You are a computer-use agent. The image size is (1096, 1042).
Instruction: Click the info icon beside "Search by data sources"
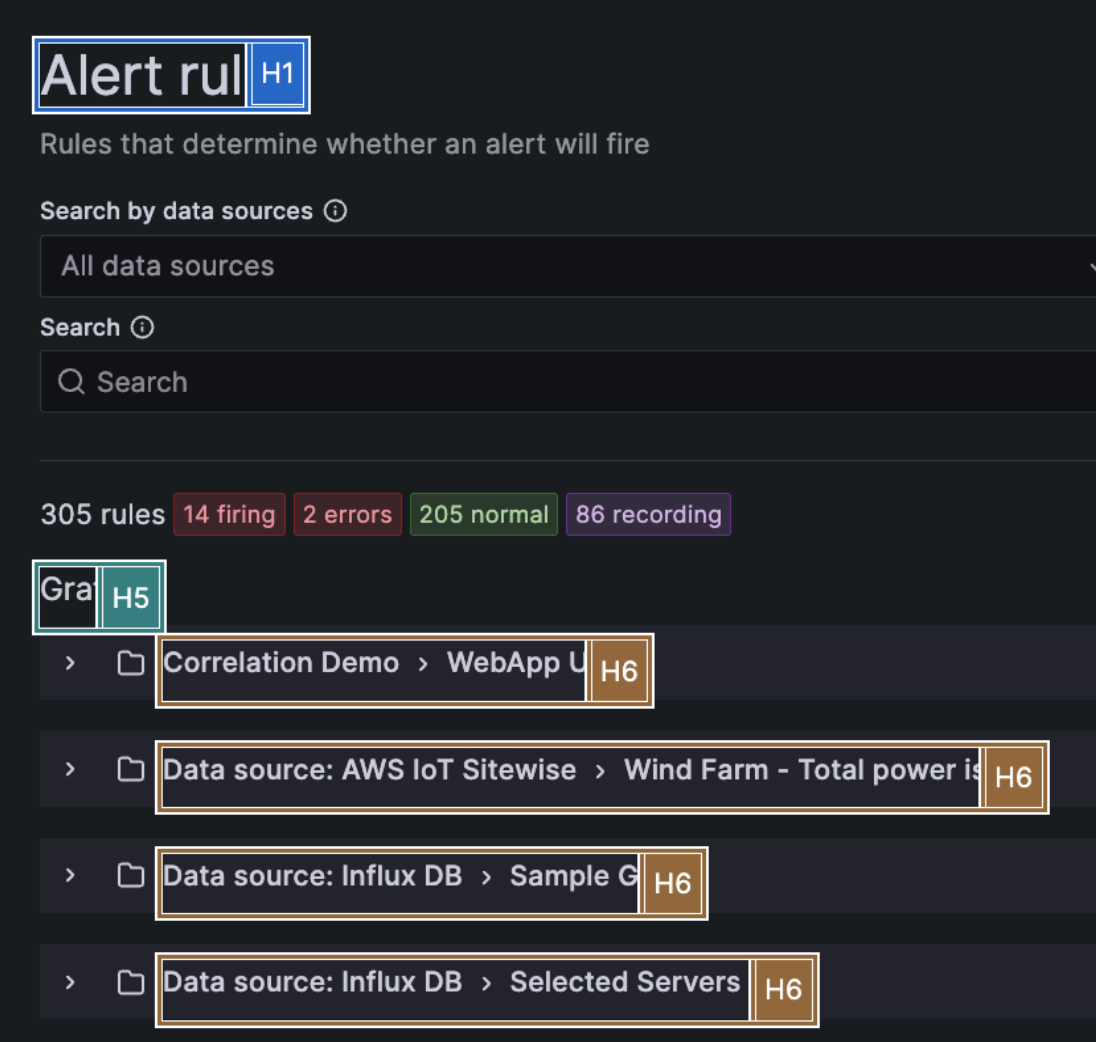(x=336, y=210)
